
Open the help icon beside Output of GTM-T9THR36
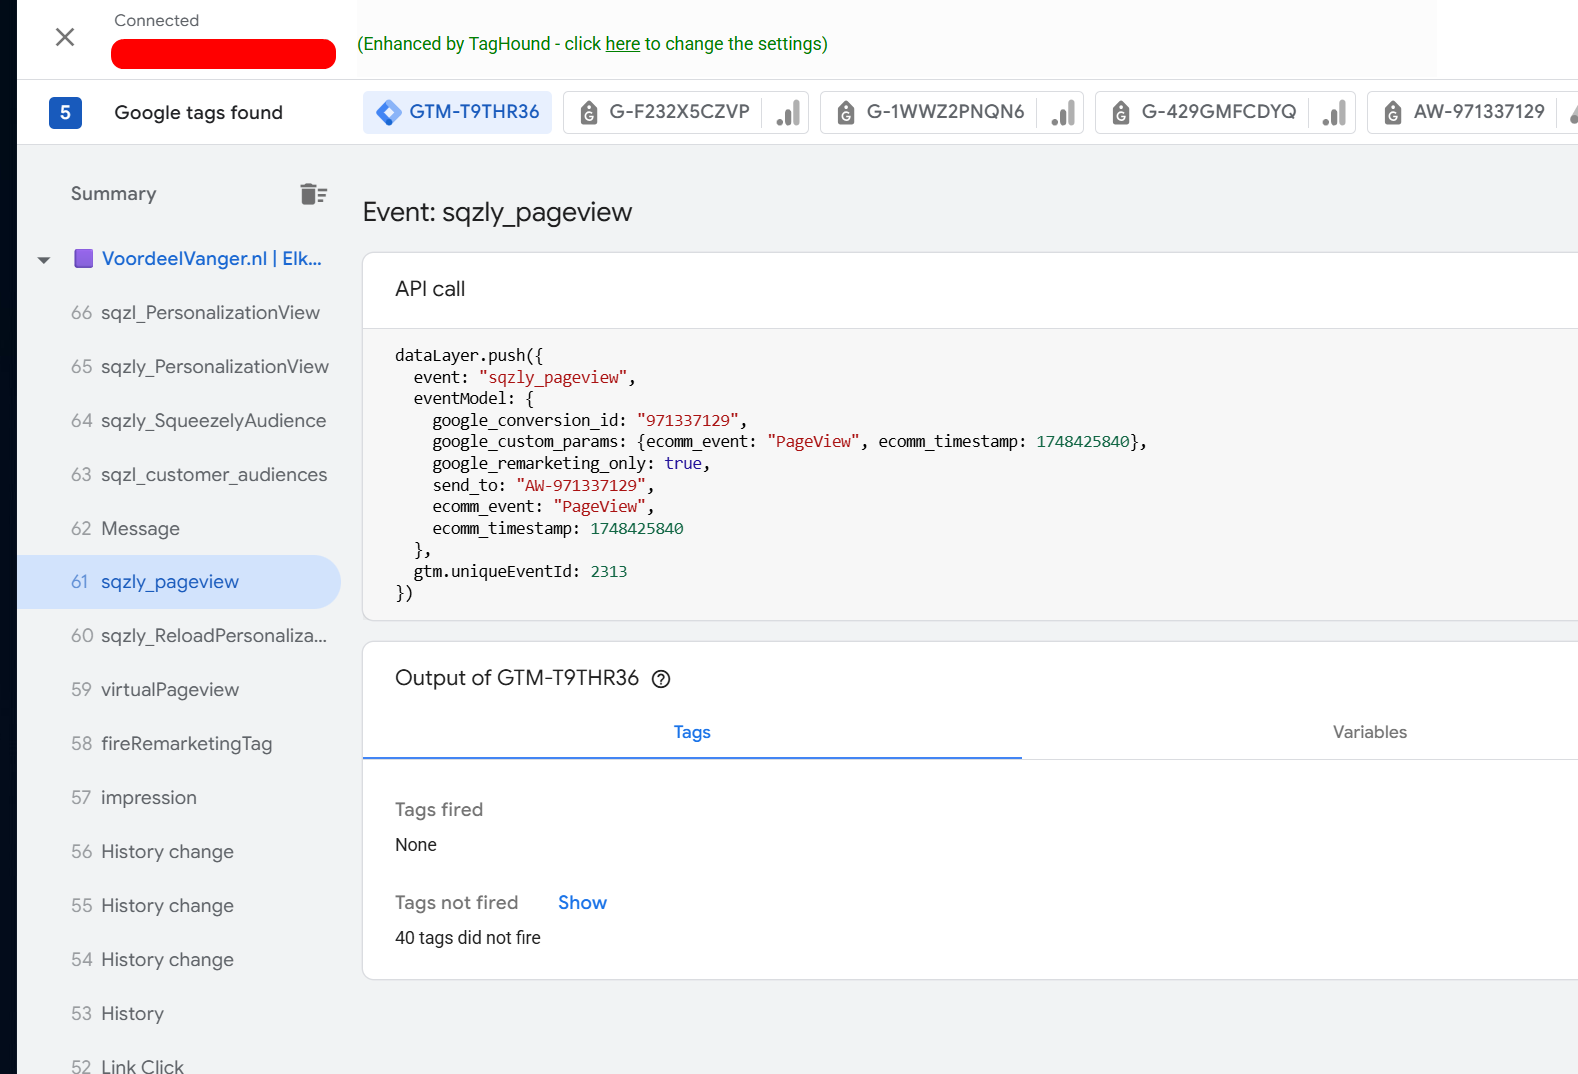(x=661, y=679)
